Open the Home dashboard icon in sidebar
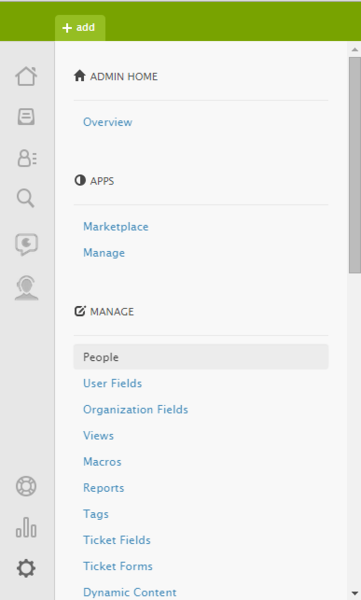Image resolution: width=361 pixels, height=600 pixels. click(26, 76)
